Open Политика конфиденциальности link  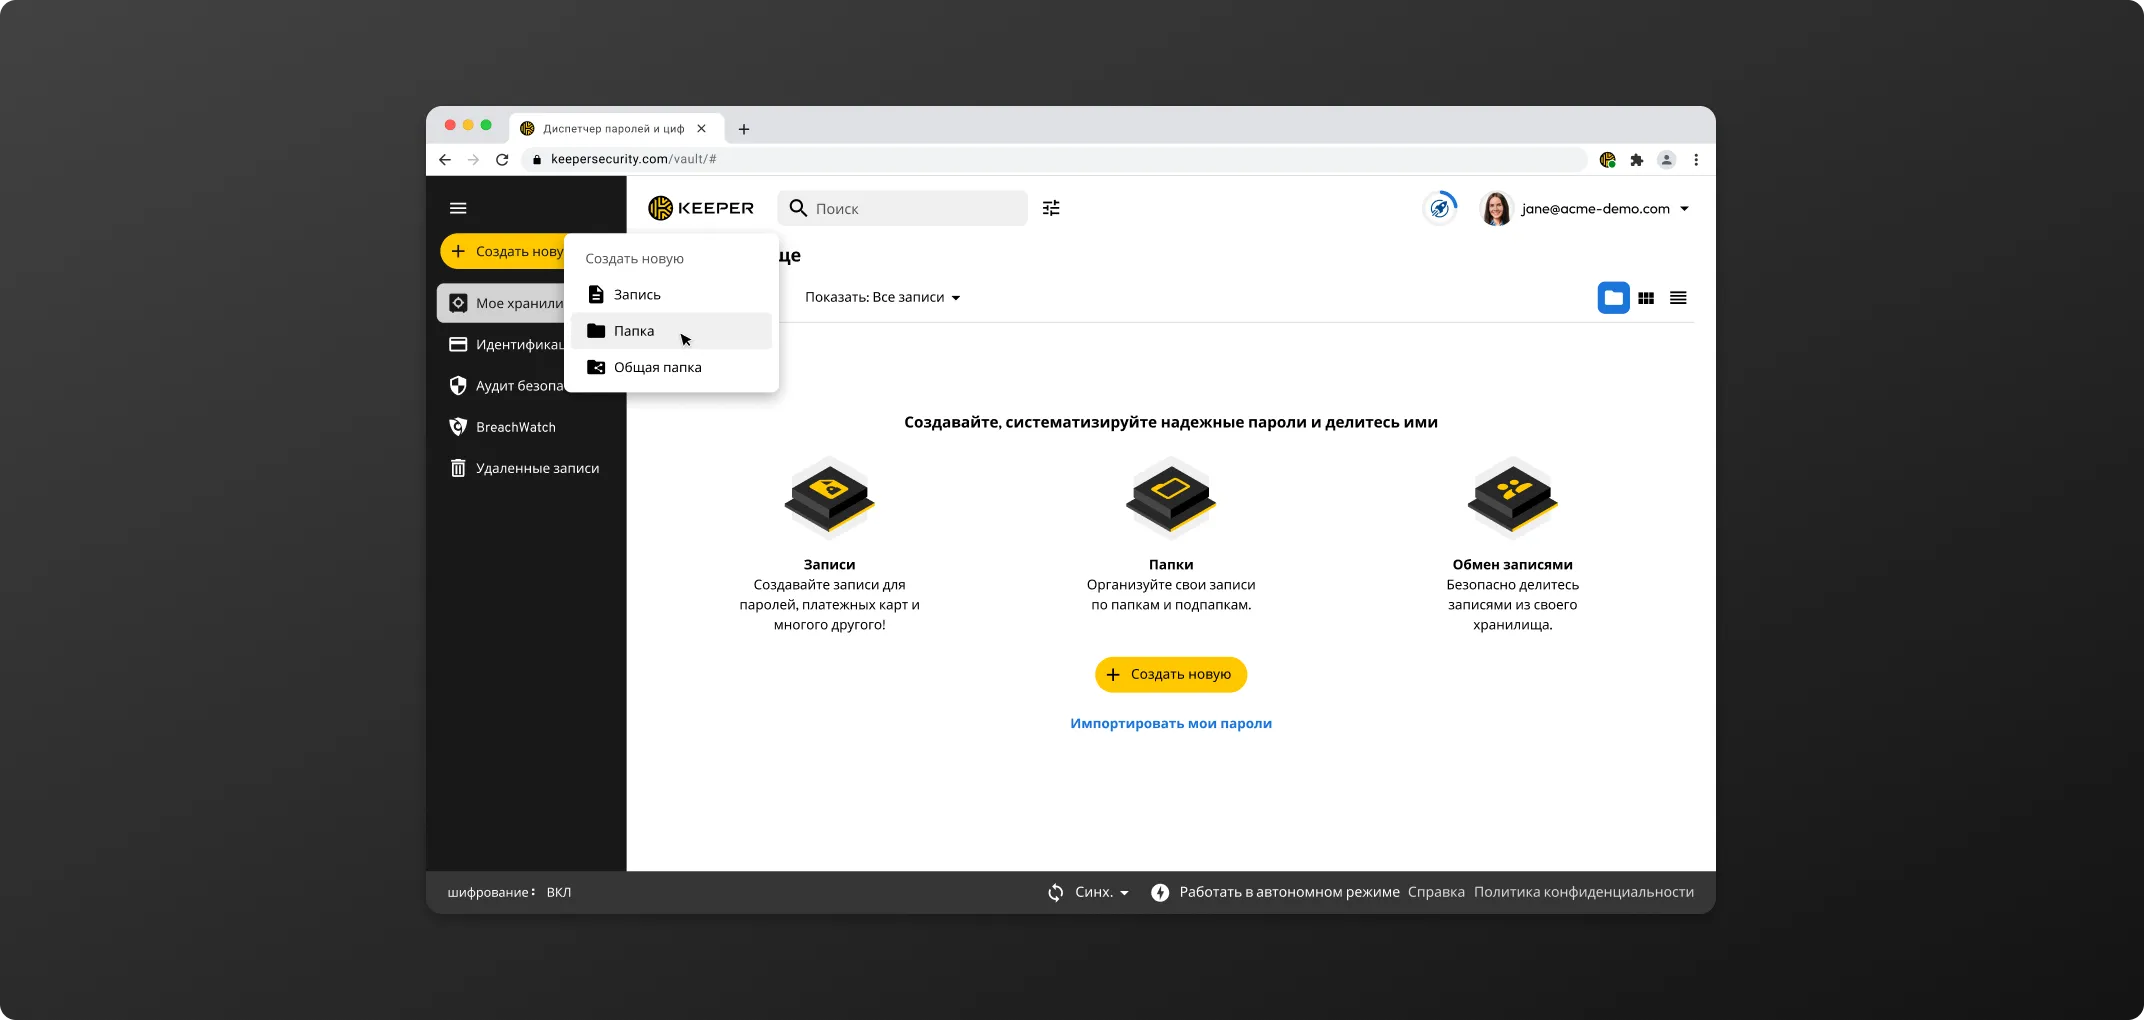click(1584, 892)
